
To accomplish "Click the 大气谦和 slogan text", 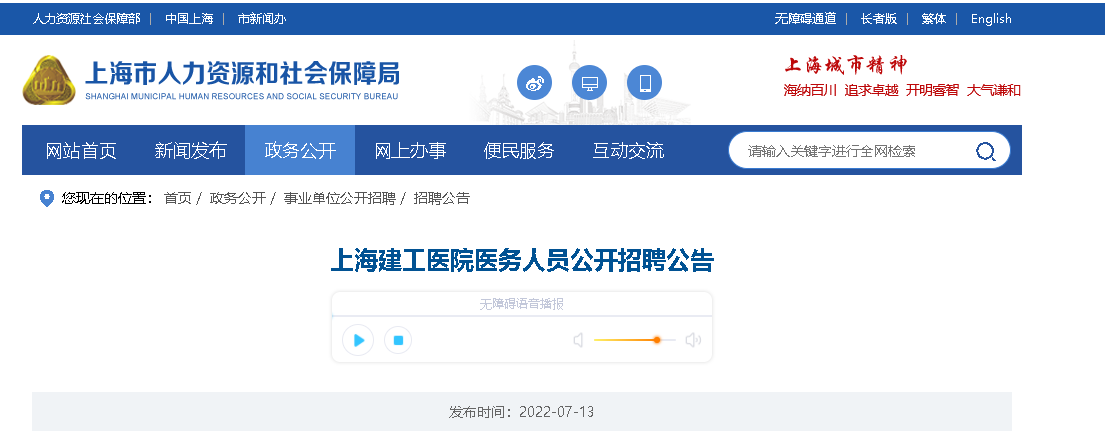I will click(x=994, y=90).
